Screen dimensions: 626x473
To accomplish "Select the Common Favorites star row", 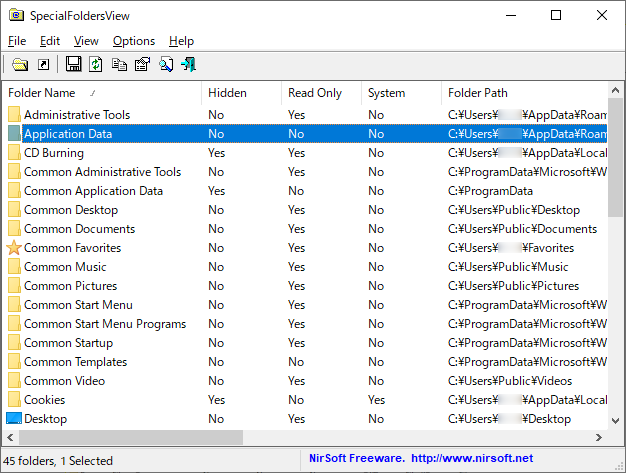I will tap(72, 248).
